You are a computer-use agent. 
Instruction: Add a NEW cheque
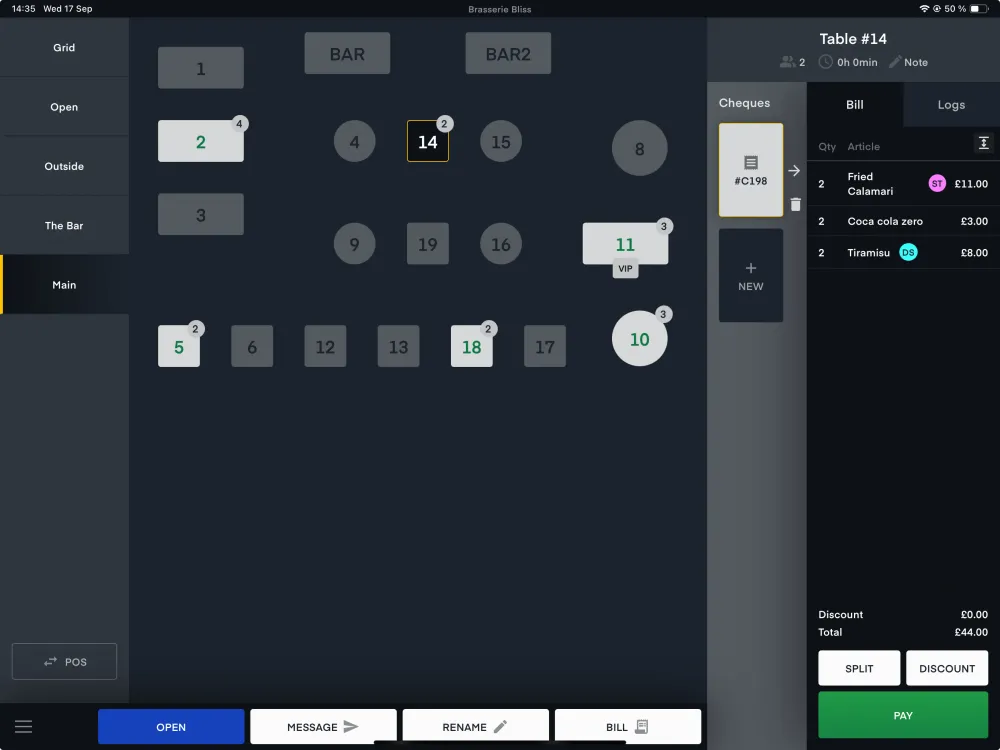click(751, 276)
